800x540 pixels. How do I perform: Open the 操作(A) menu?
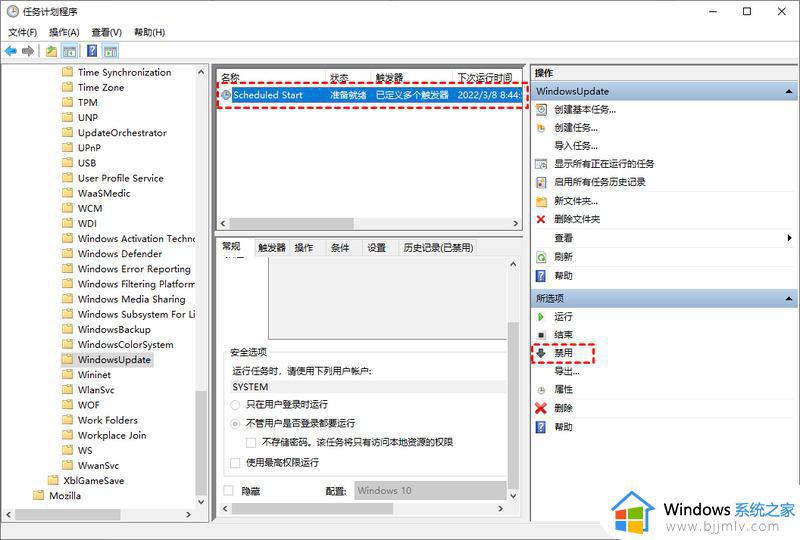pyautogui.click(x=64, y=32)
